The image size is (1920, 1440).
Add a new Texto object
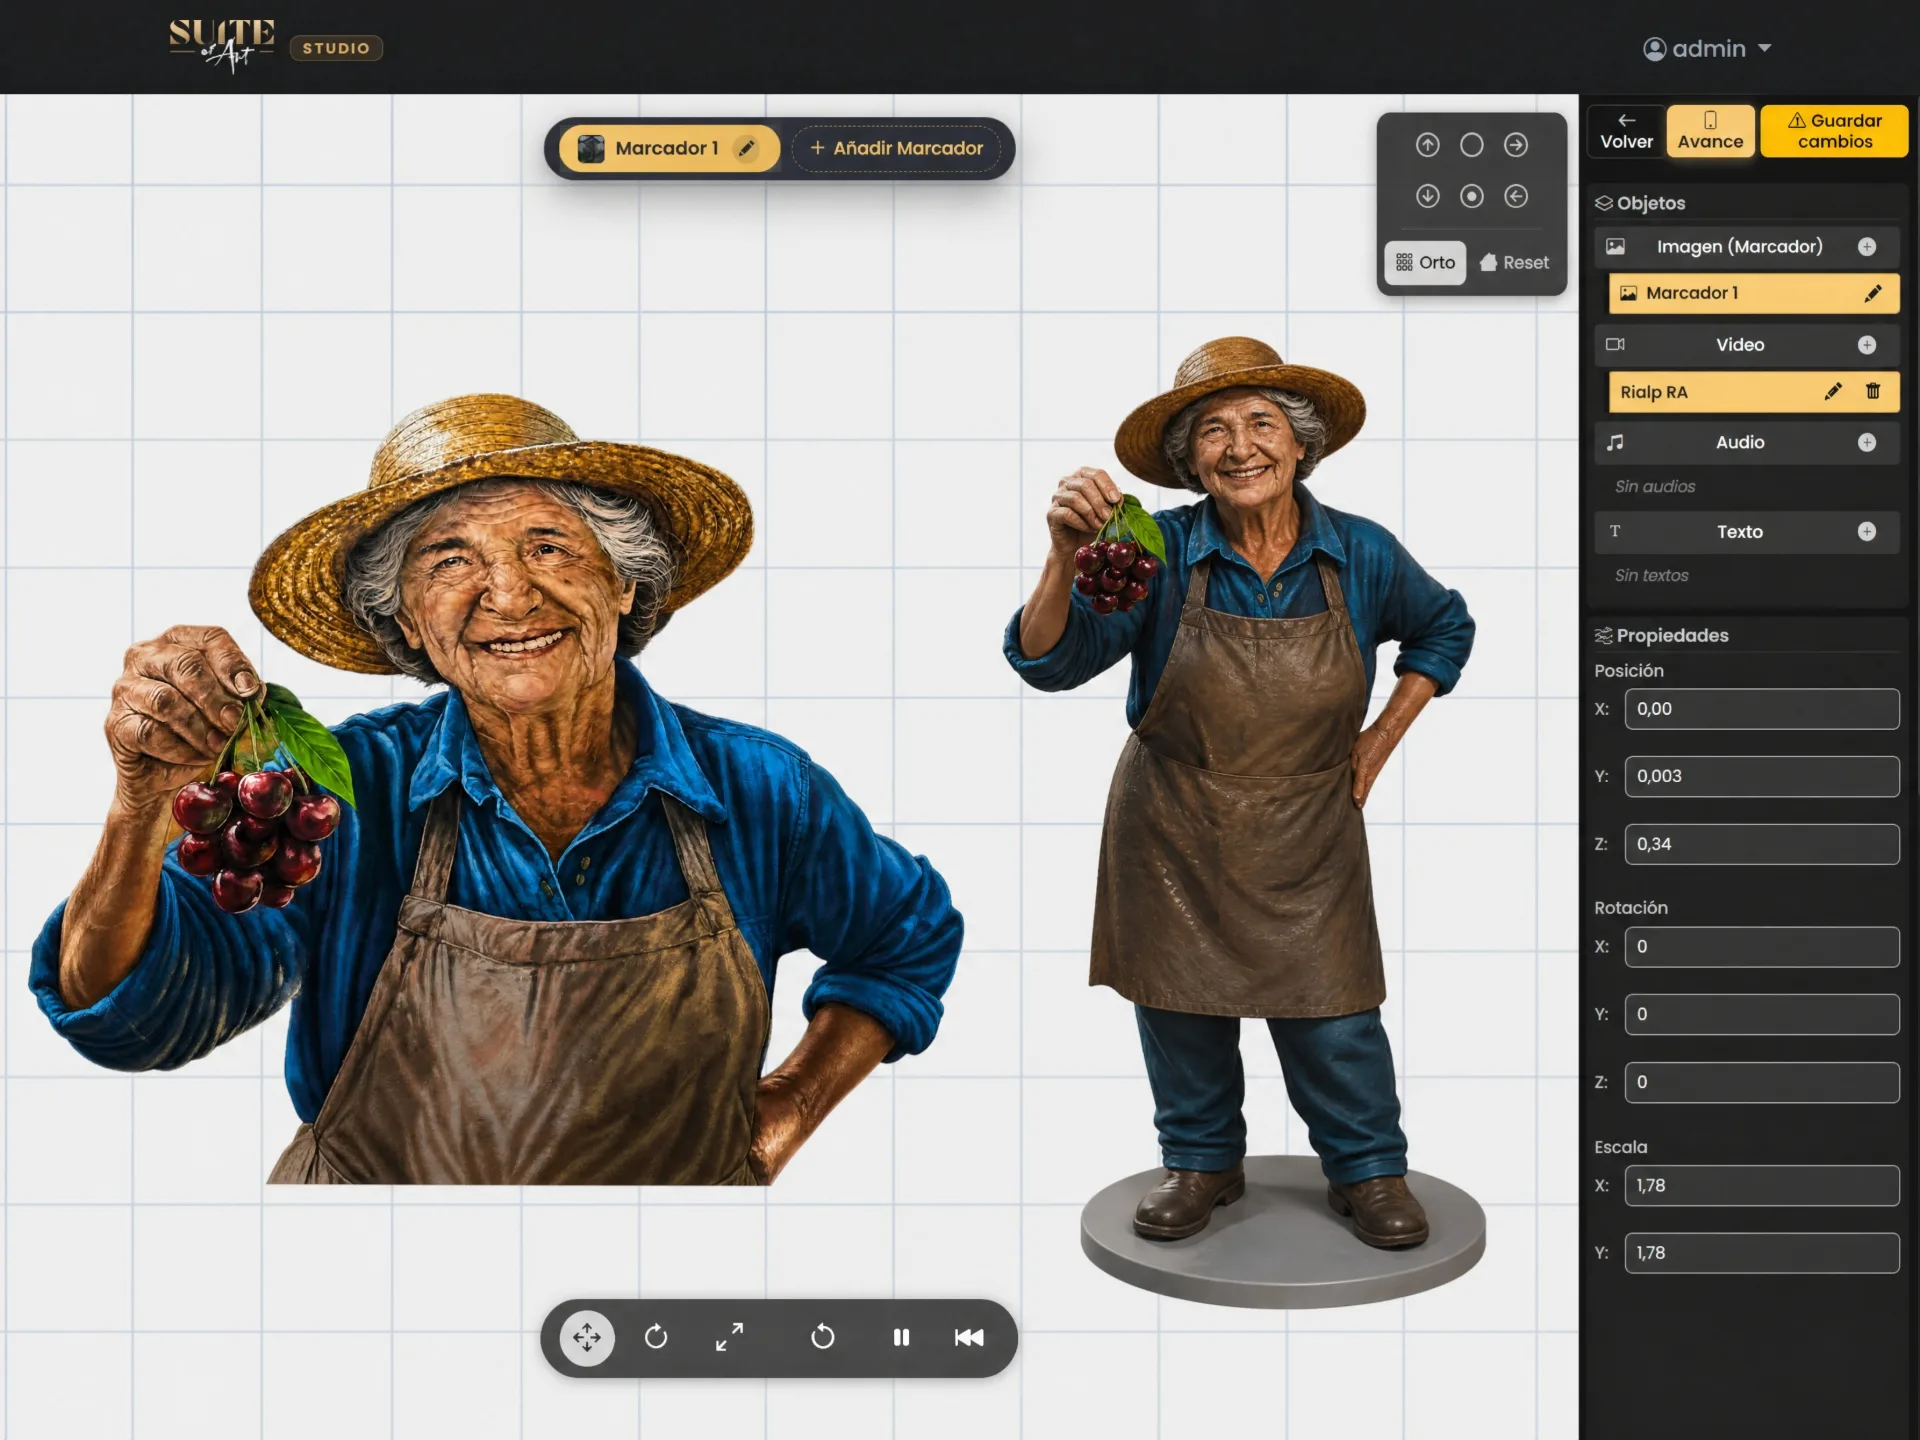pyautogui.click(x=1866, y=532)
